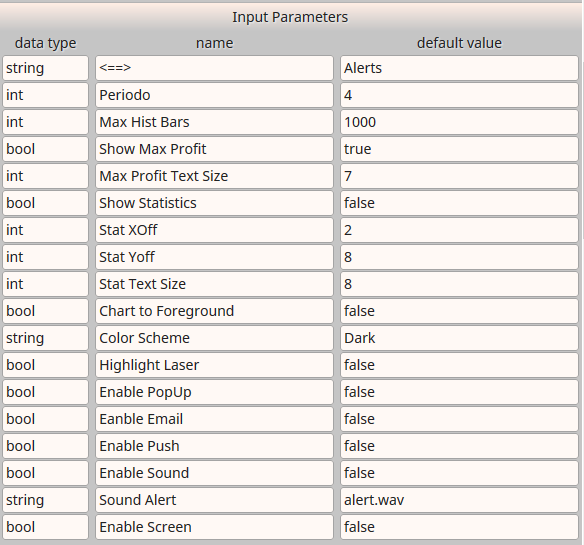Image resolution: width=584 pixels, height=545 pixels.
Task: Click the Stat Yoff default value
Action: (x=459, y=257)
